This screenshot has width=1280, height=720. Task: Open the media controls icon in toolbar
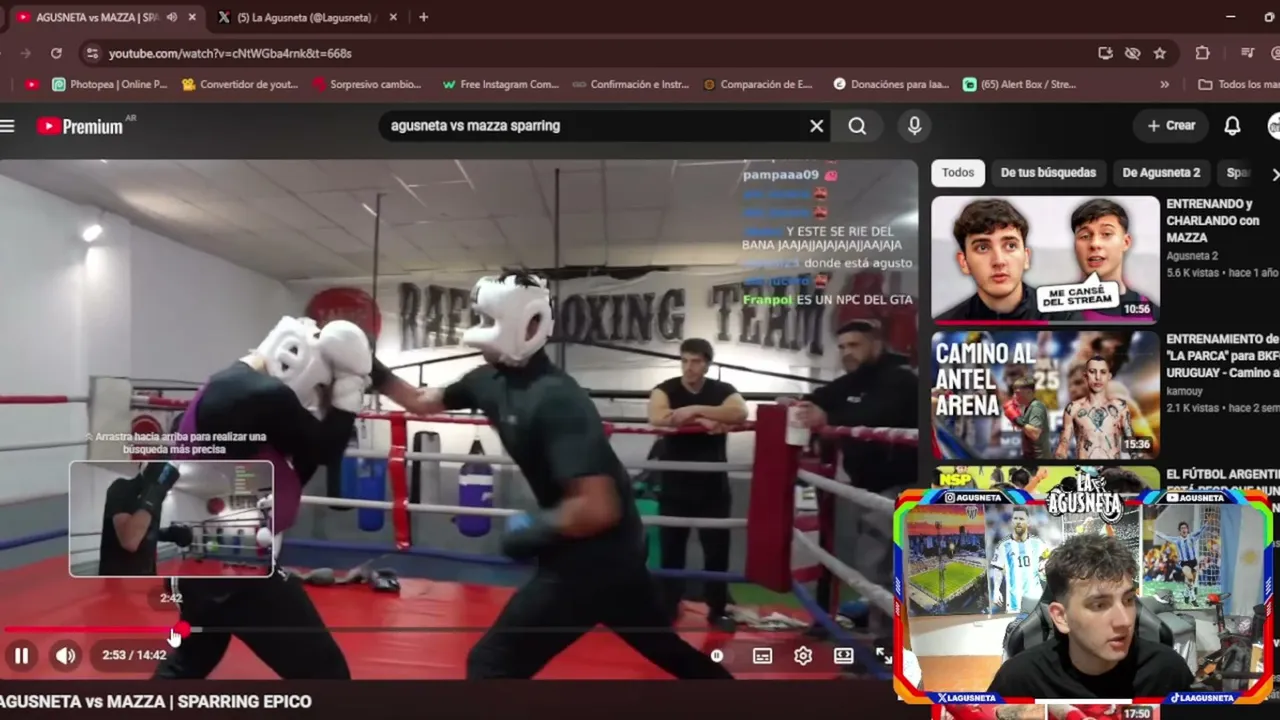(x=1247, y=53)
